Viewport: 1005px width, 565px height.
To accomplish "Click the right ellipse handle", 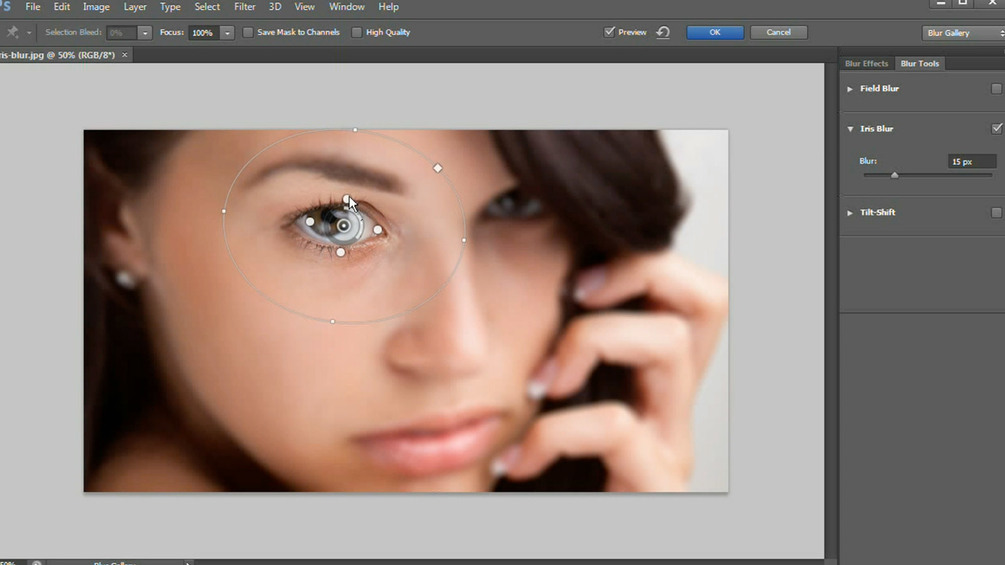I will pyautogui.click(x=464, y=241).
